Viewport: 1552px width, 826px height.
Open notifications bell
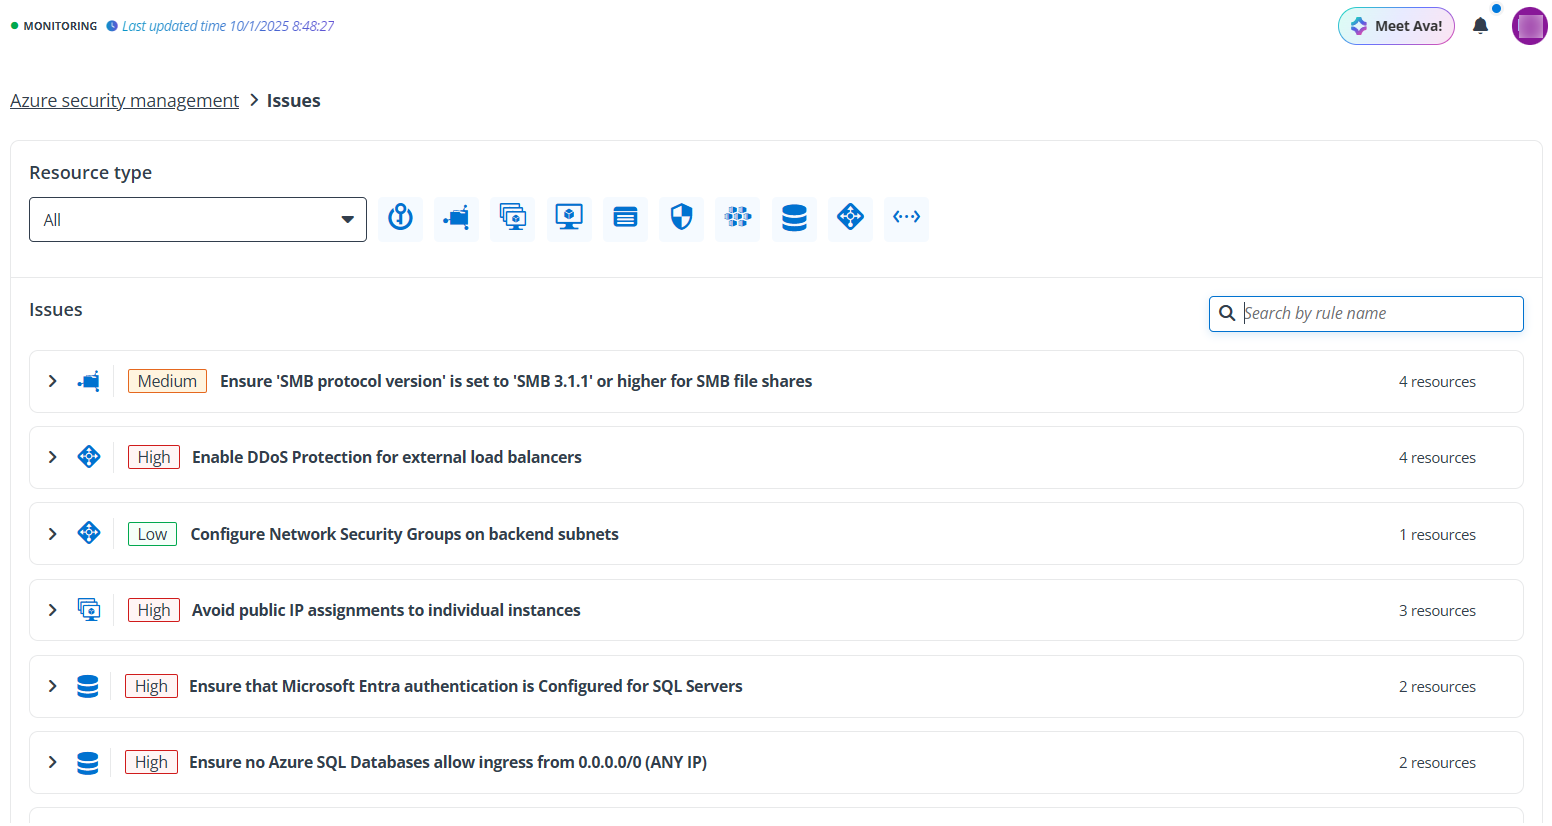[1480, 26]
